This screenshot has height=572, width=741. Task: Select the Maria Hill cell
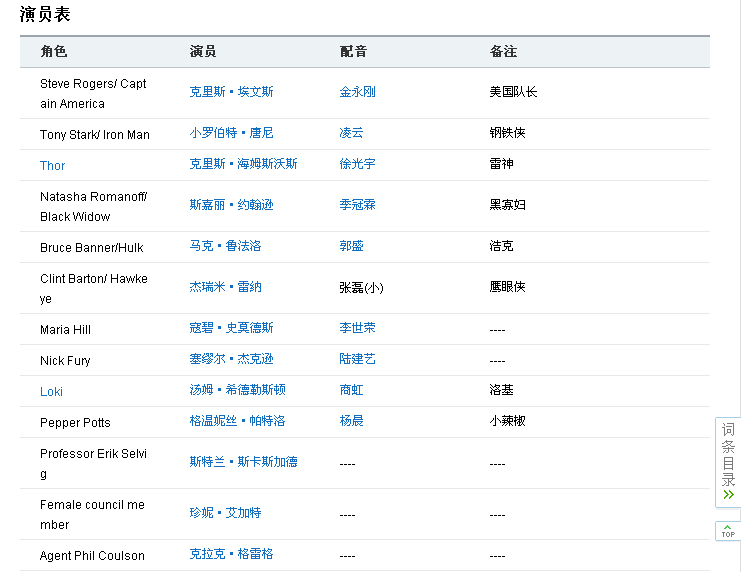click(65, 330)
